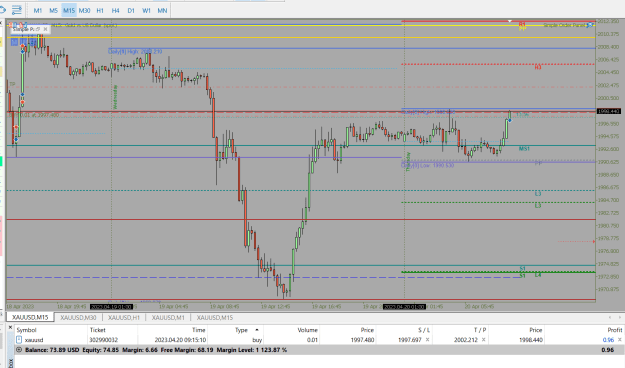
Task: Click the MS1 pivot level label
Action: [x=524, y=149]
